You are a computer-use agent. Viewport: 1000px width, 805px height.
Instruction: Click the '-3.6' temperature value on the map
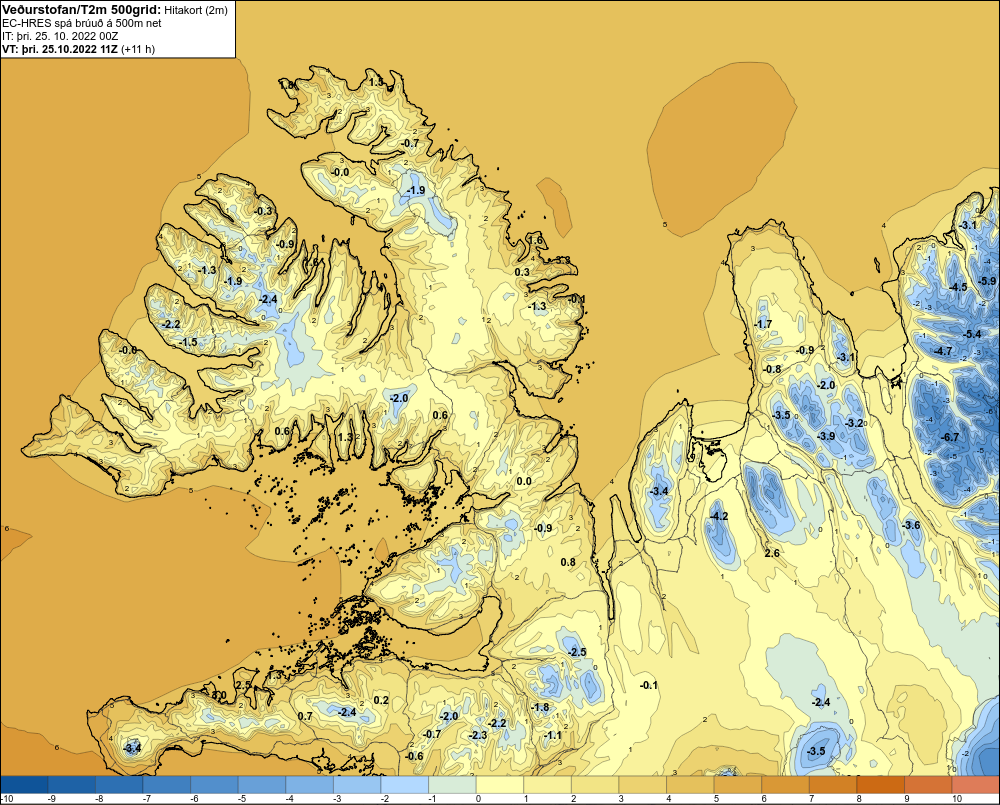pos(911,525)
